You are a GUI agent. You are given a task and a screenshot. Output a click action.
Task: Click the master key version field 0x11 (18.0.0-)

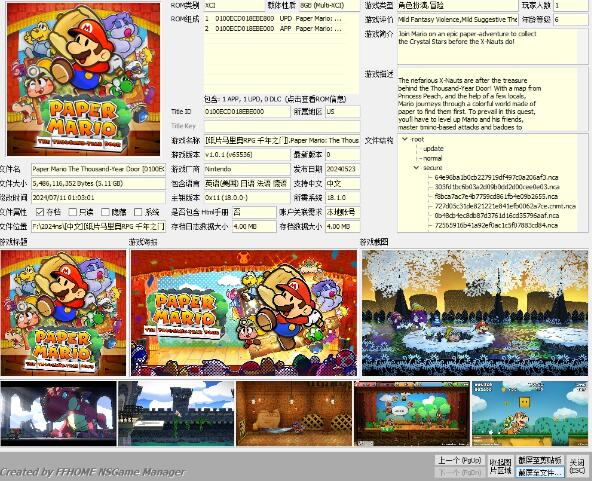(x=247, y=197)
